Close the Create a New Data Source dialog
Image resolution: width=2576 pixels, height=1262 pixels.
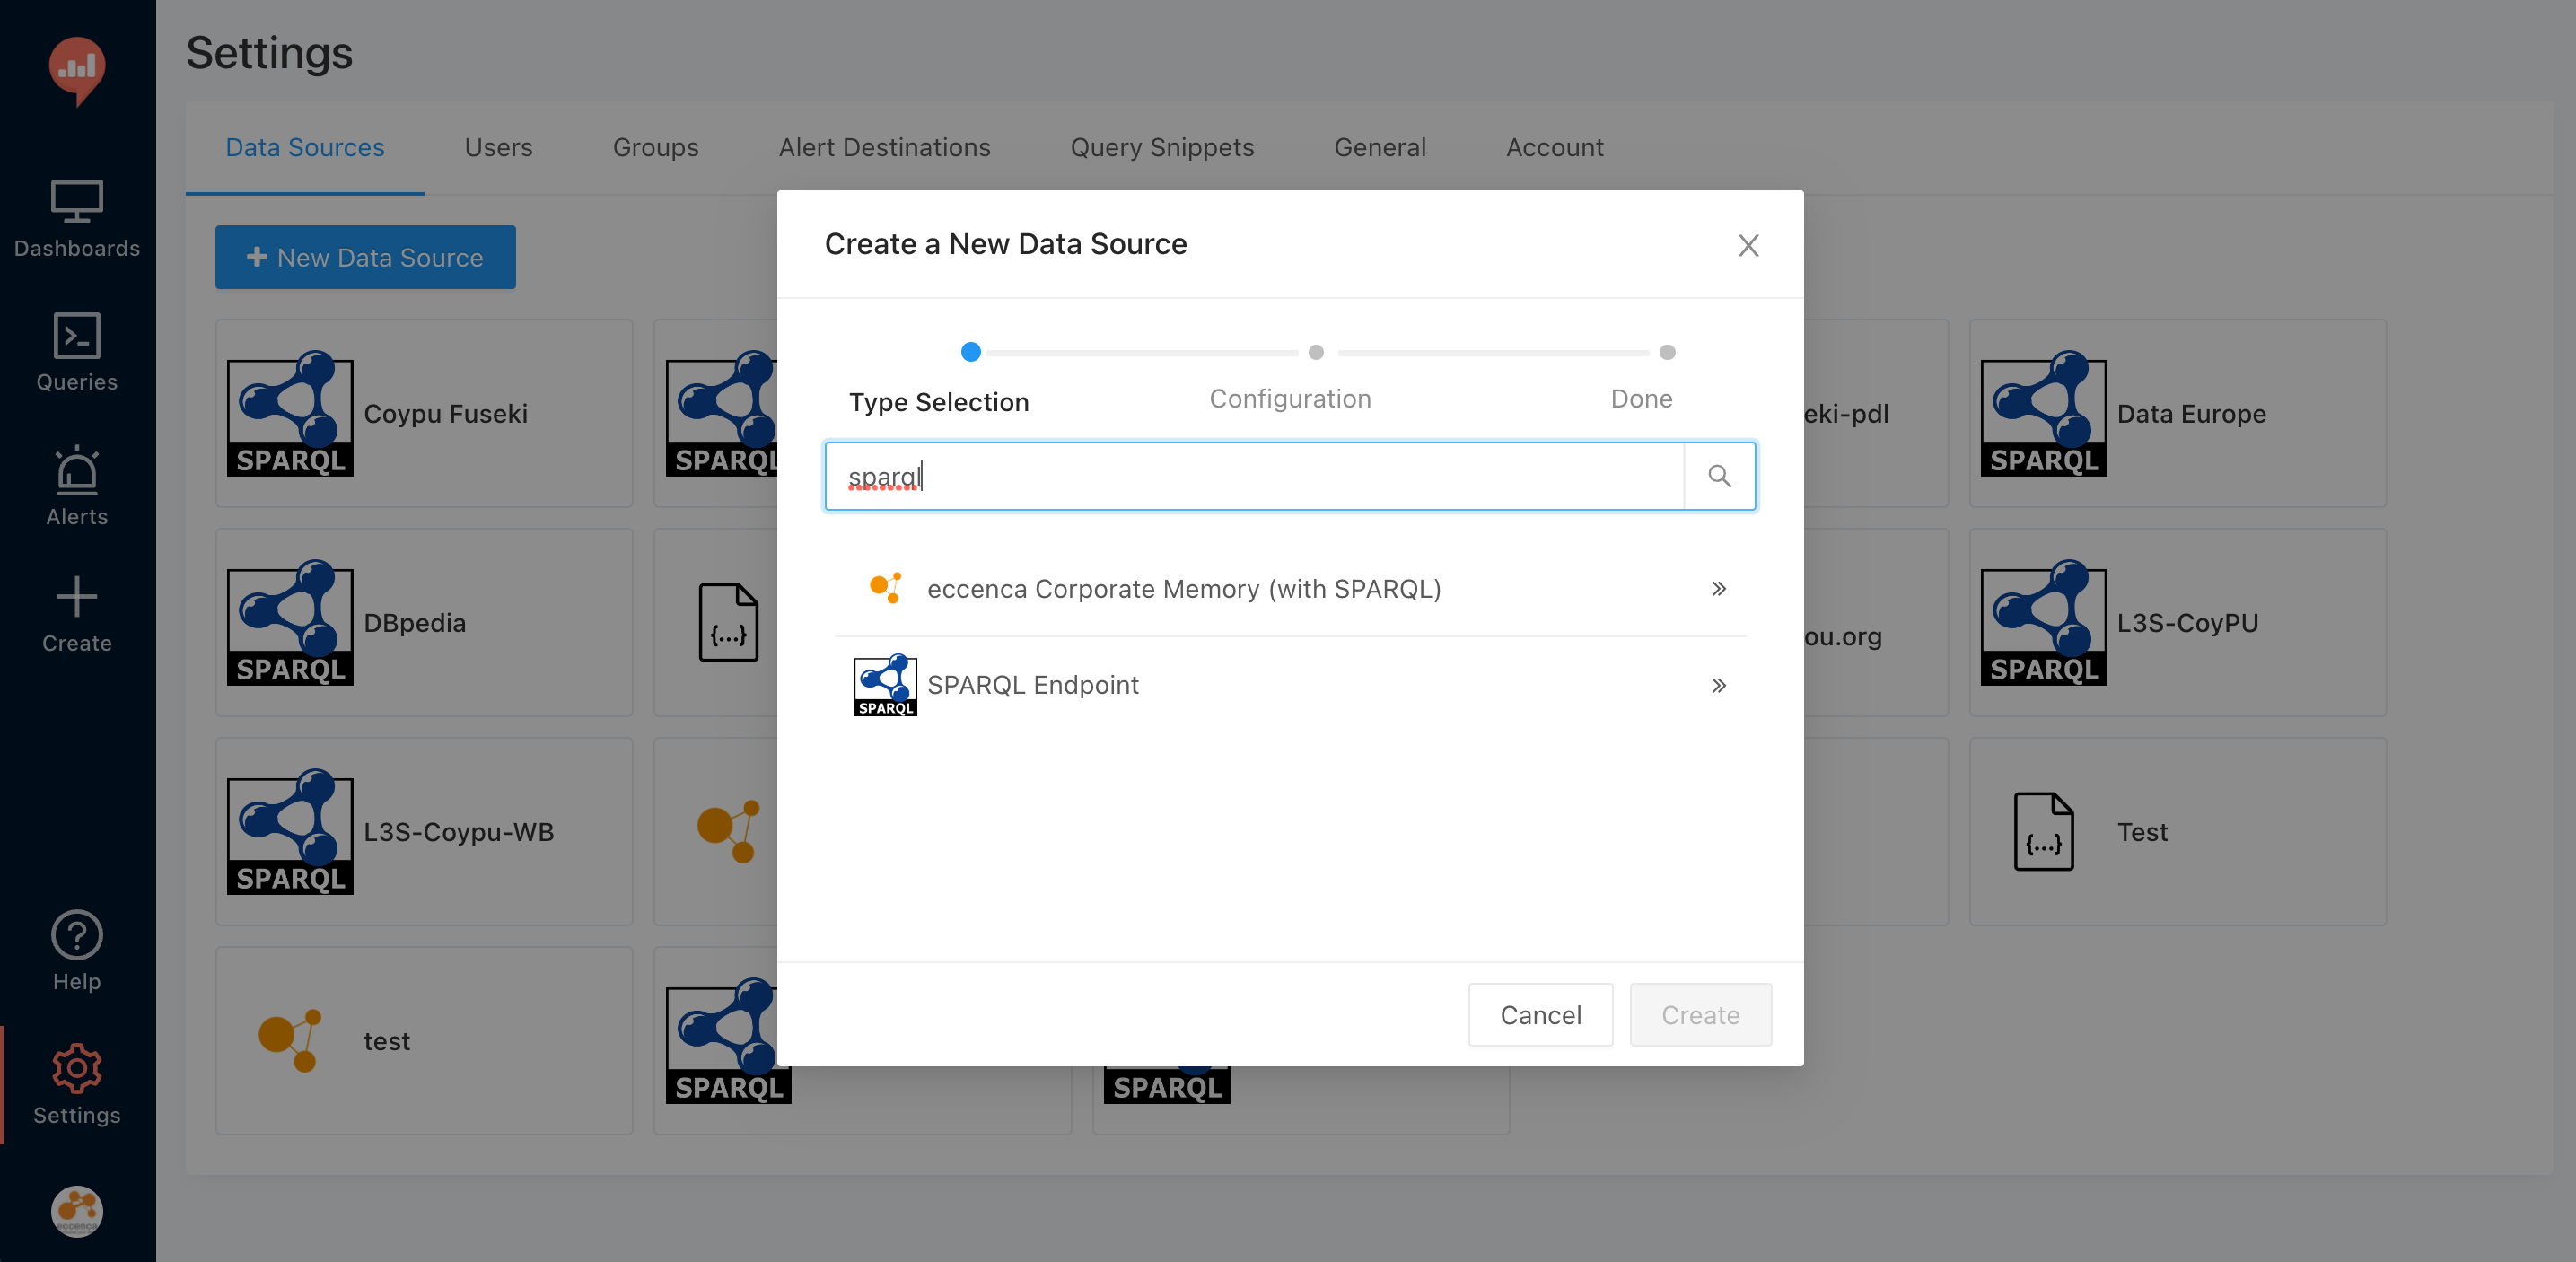tap(1747, 245)
